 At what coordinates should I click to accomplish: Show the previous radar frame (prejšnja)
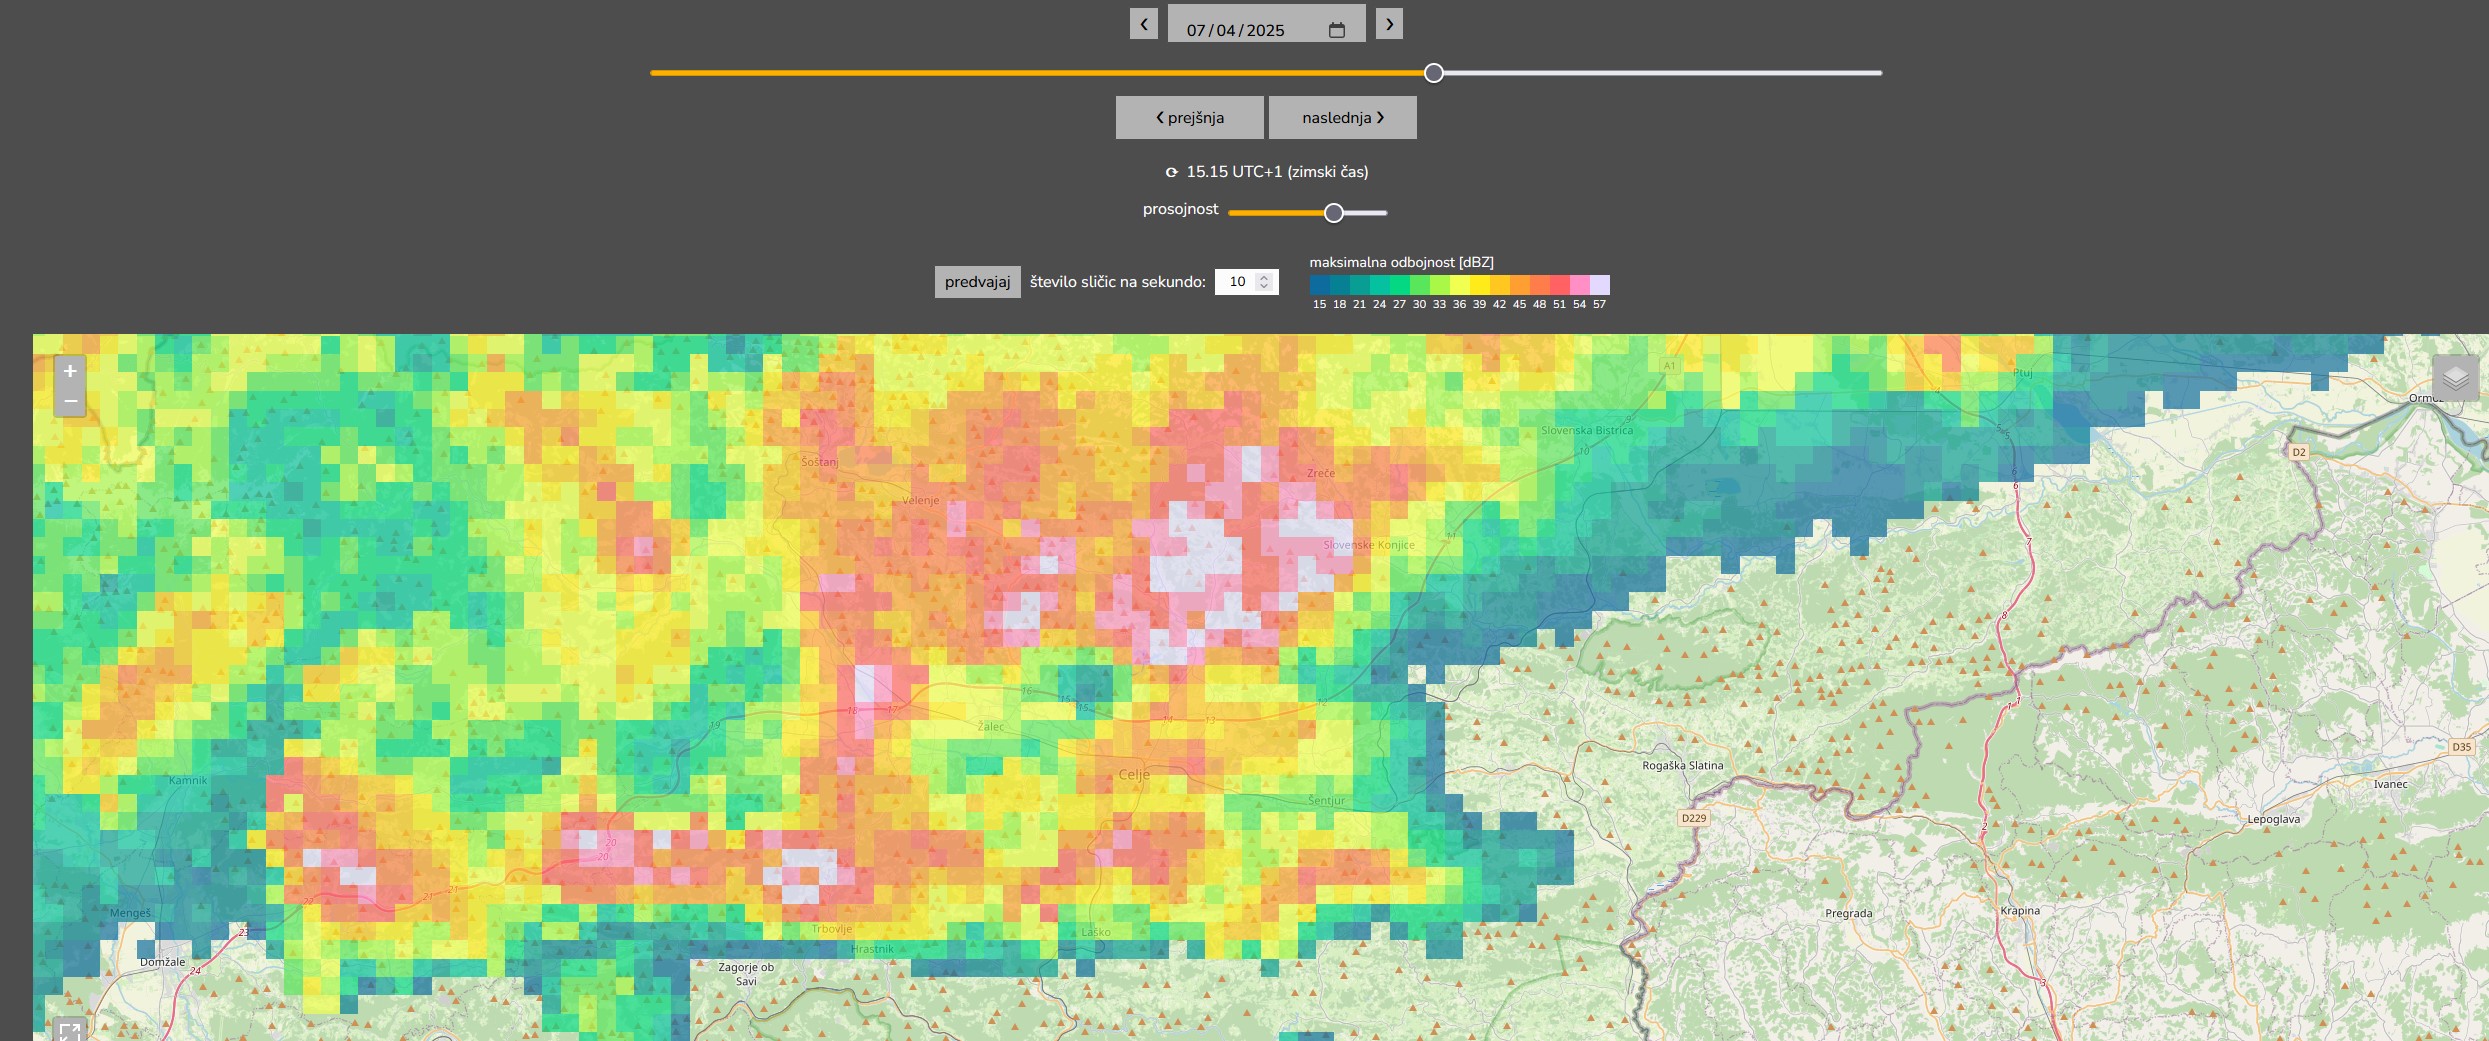tap(1189, 118)
